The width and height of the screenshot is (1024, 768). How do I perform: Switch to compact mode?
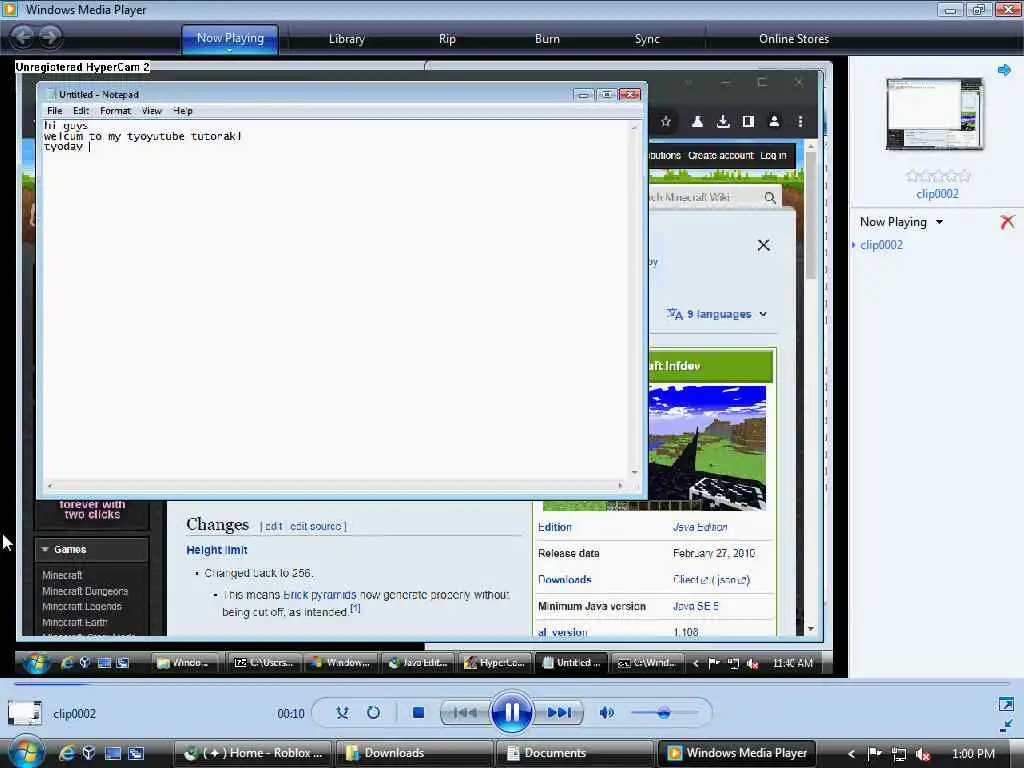click(1006, 726)
